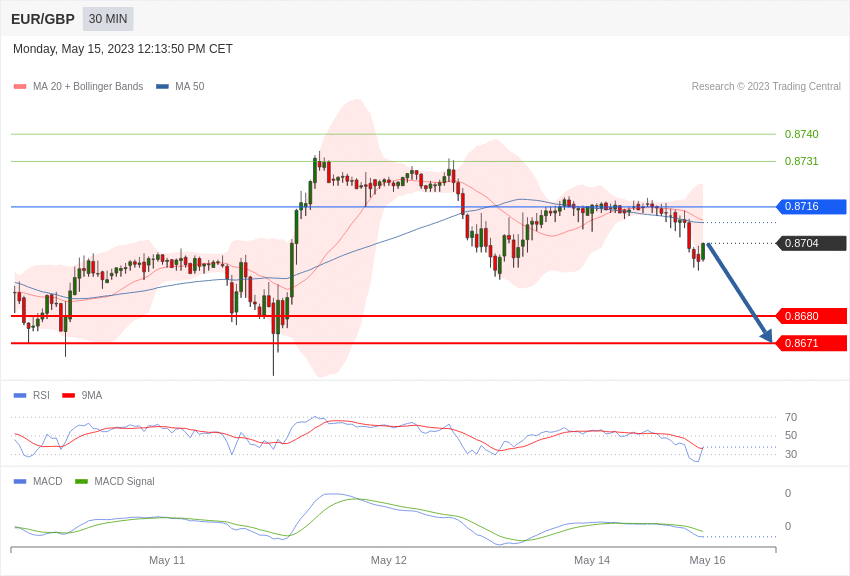Click the May 12 date axis label
This screenshot has width=850, height=576.
click(389, 560)
